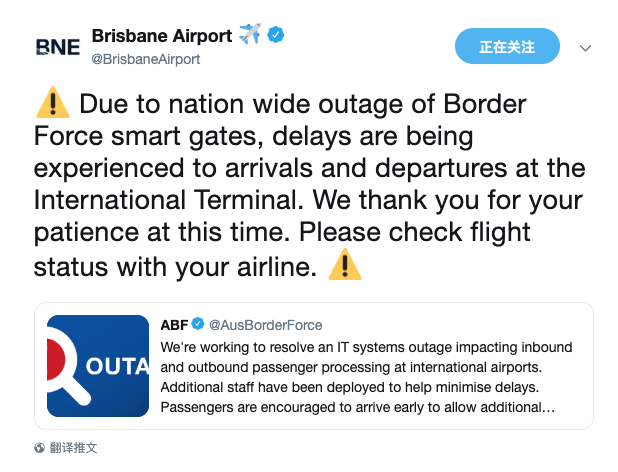Click Brisbane Airport's blue verified badge
618x472 pixels.
click(275, 36)
